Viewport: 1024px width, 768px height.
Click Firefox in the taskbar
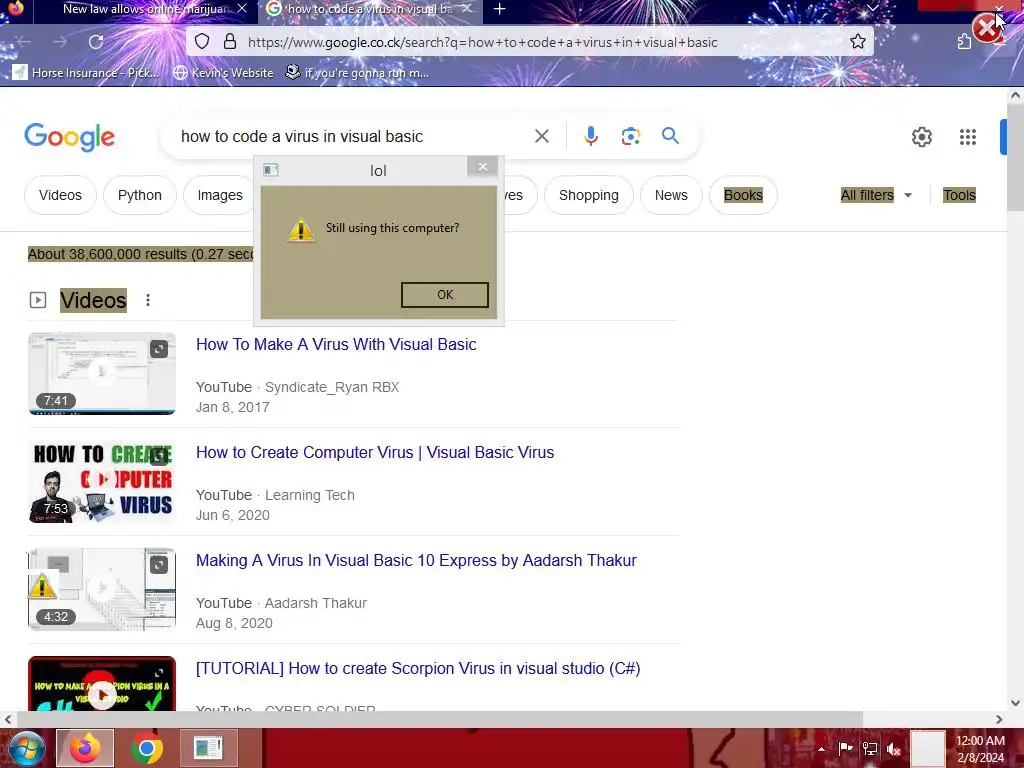pyautogui.click(x=85, y=748)
